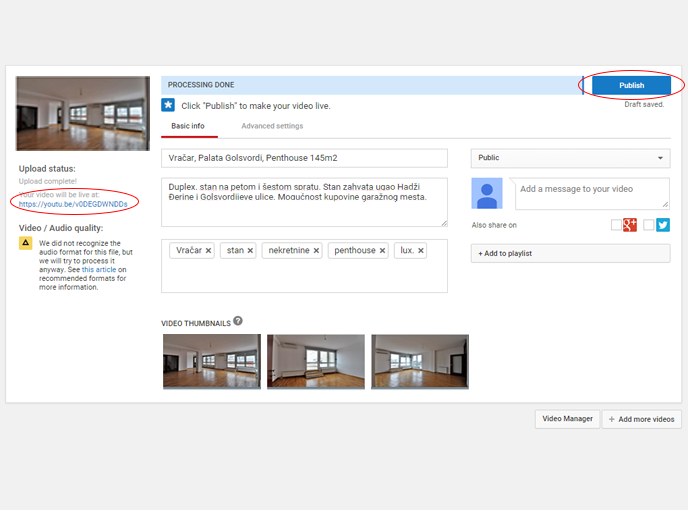The image size is (688, 510).
Task: Click the Google+ share icon
Action: (630, 225)
